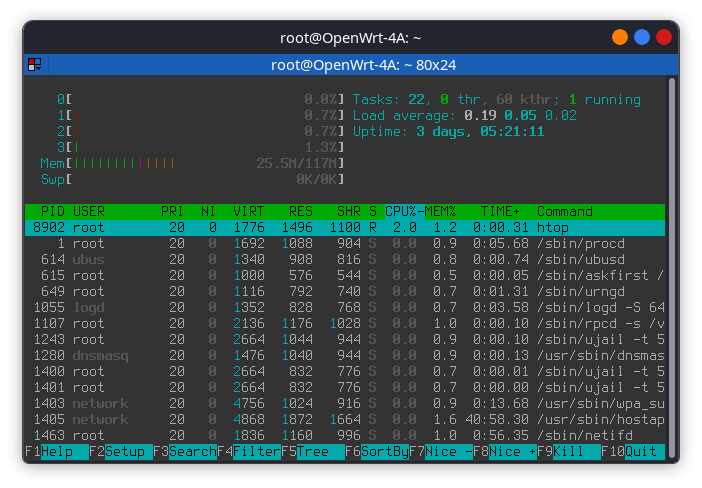Click the Load average line
The height and width of the screenshot is (488, 702).
pos(465,116)
